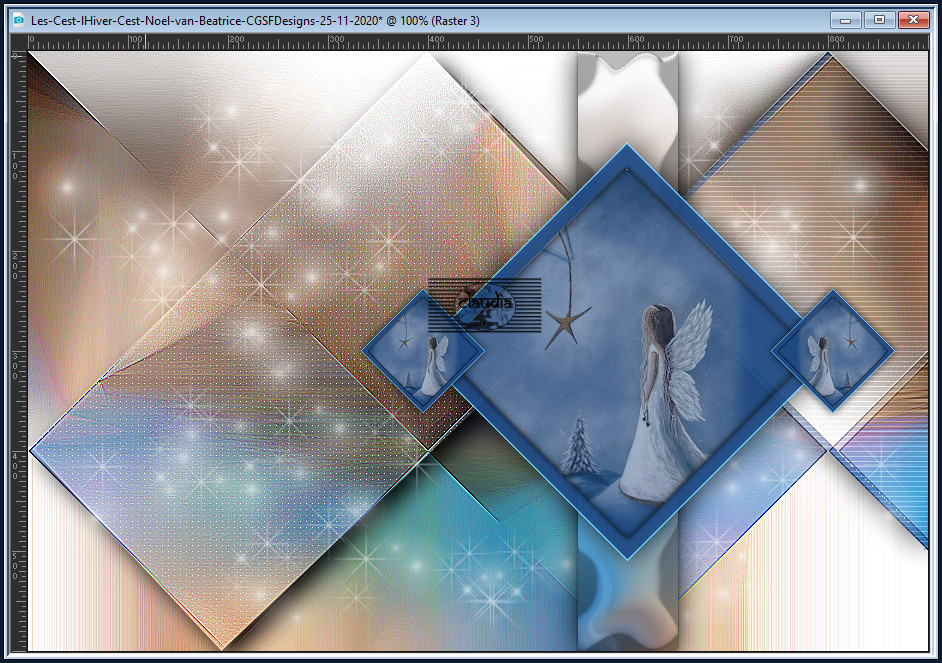Screen dimensions: 942x663
Task: Click the large central angel diamond image
Action: pyautogui.click(x=627, y=352)
